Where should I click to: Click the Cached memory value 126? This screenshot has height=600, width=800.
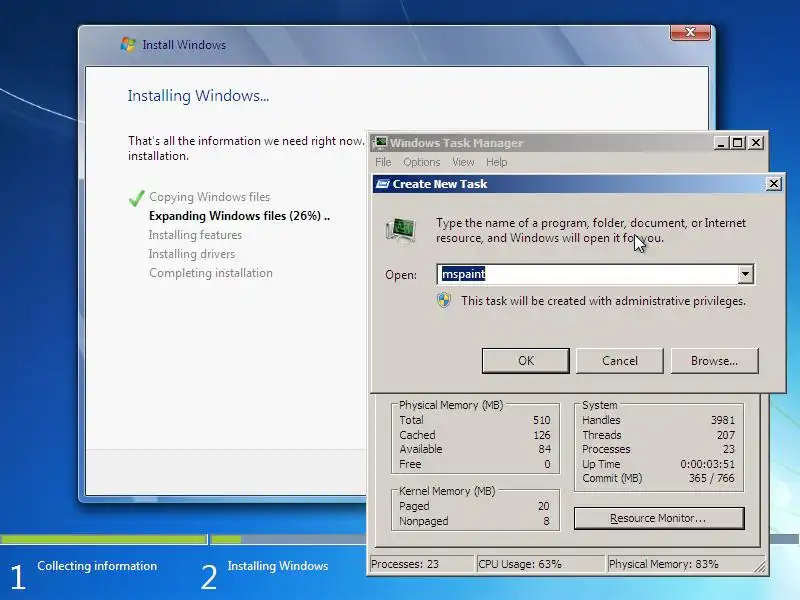tap(541, 435)
